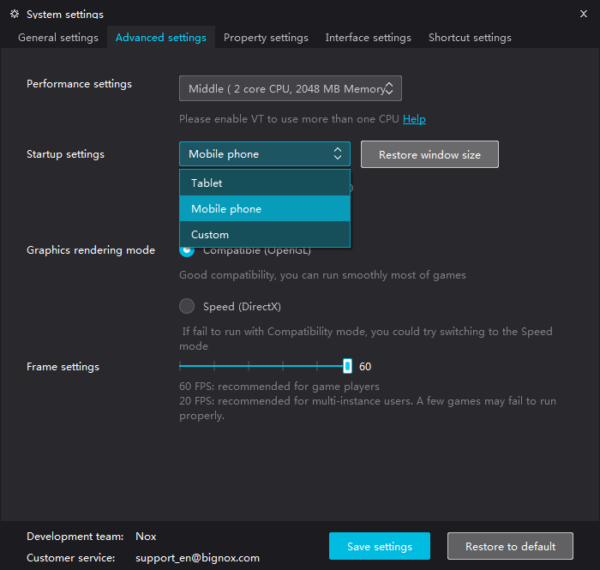Select the Compatible (OpenGL) rendering mode
This screenshot has height=570, width=600.
tap(187, 251)
